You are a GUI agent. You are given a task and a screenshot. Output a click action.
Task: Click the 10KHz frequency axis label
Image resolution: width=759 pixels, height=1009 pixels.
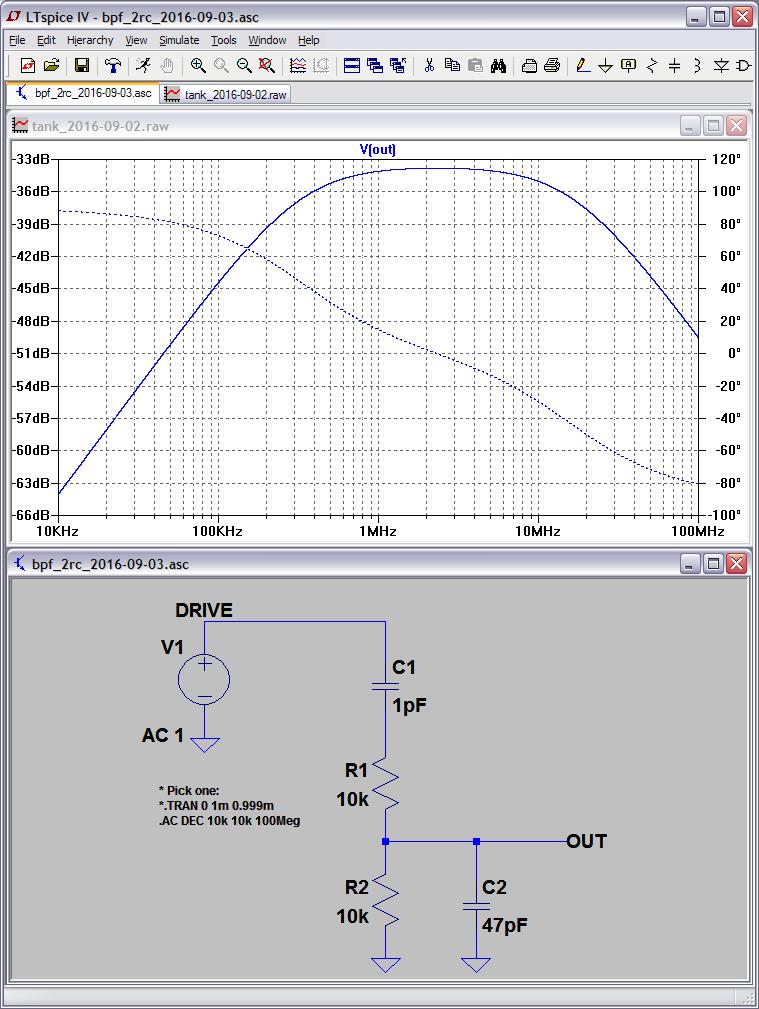pyautogui.click(x=57, y=532)
